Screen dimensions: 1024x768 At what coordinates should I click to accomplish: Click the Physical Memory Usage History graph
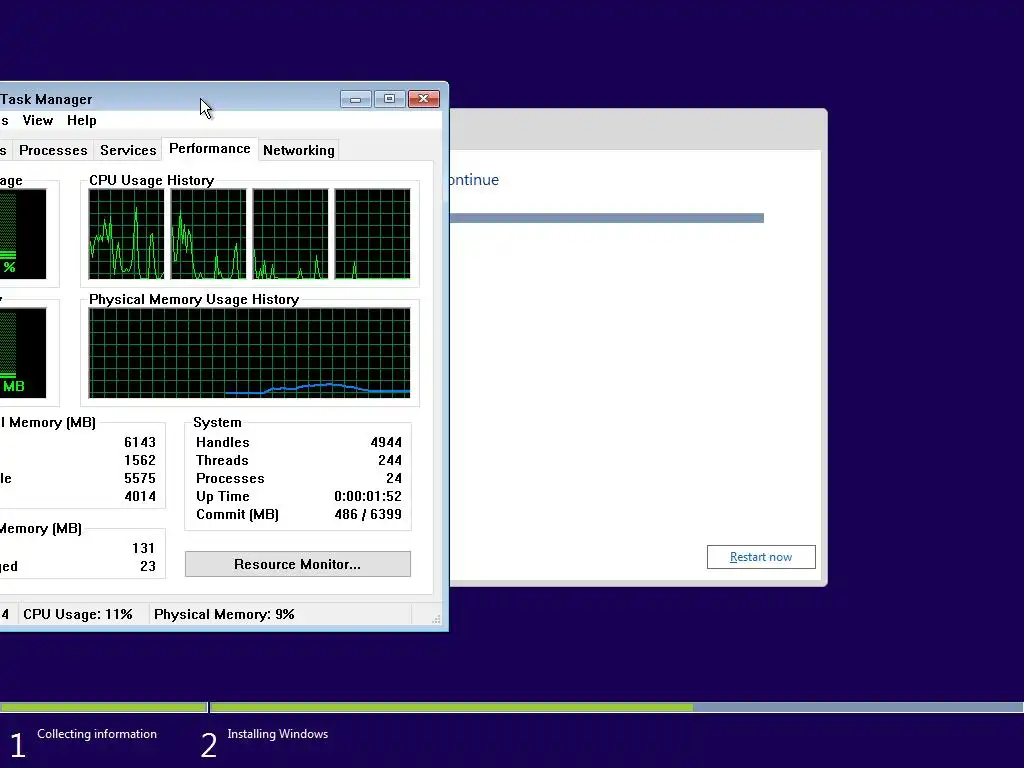(x=249, y=353)
